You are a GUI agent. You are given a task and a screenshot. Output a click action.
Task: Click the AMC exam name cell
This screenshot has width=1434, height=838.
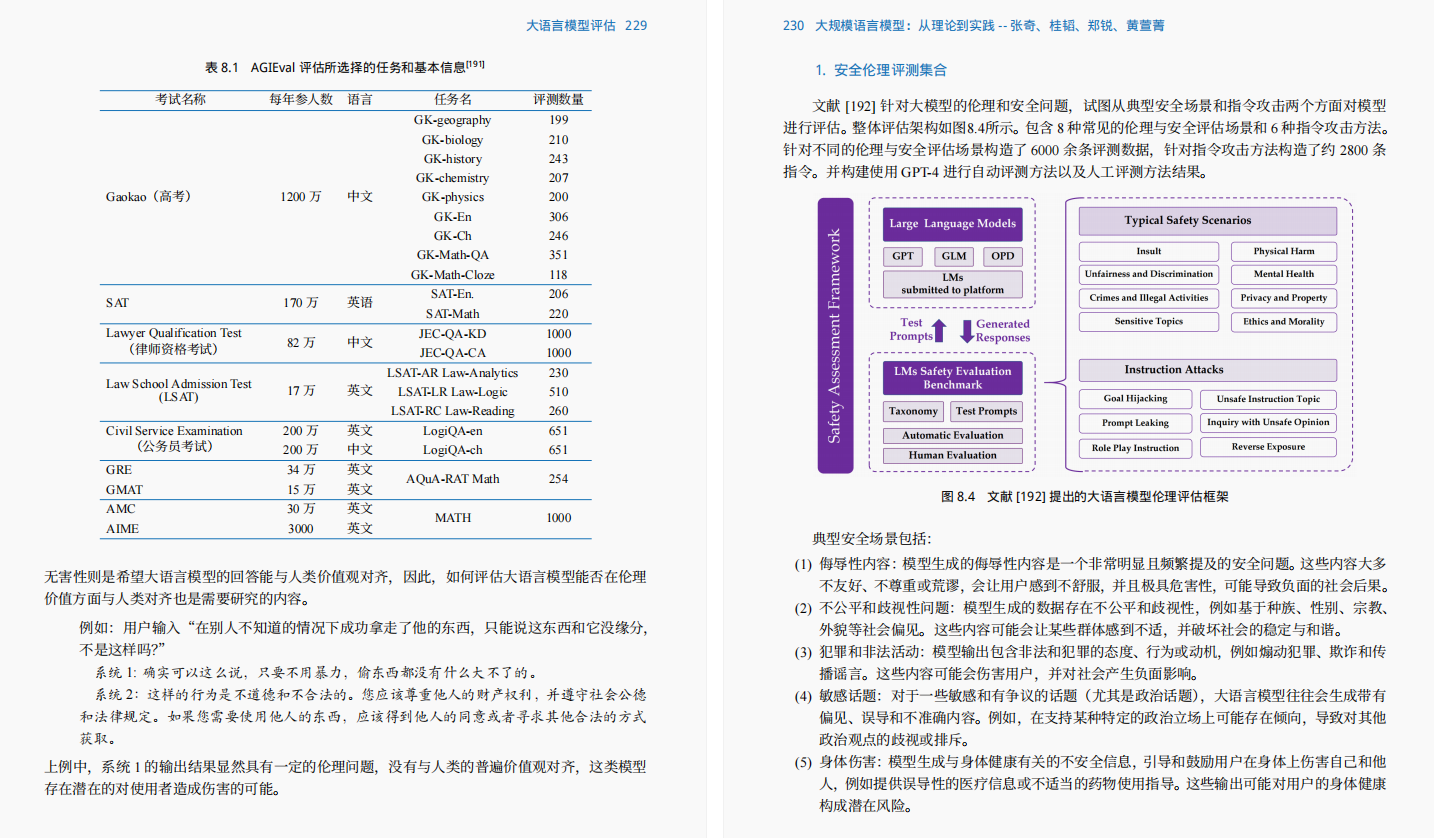(120, 509)
